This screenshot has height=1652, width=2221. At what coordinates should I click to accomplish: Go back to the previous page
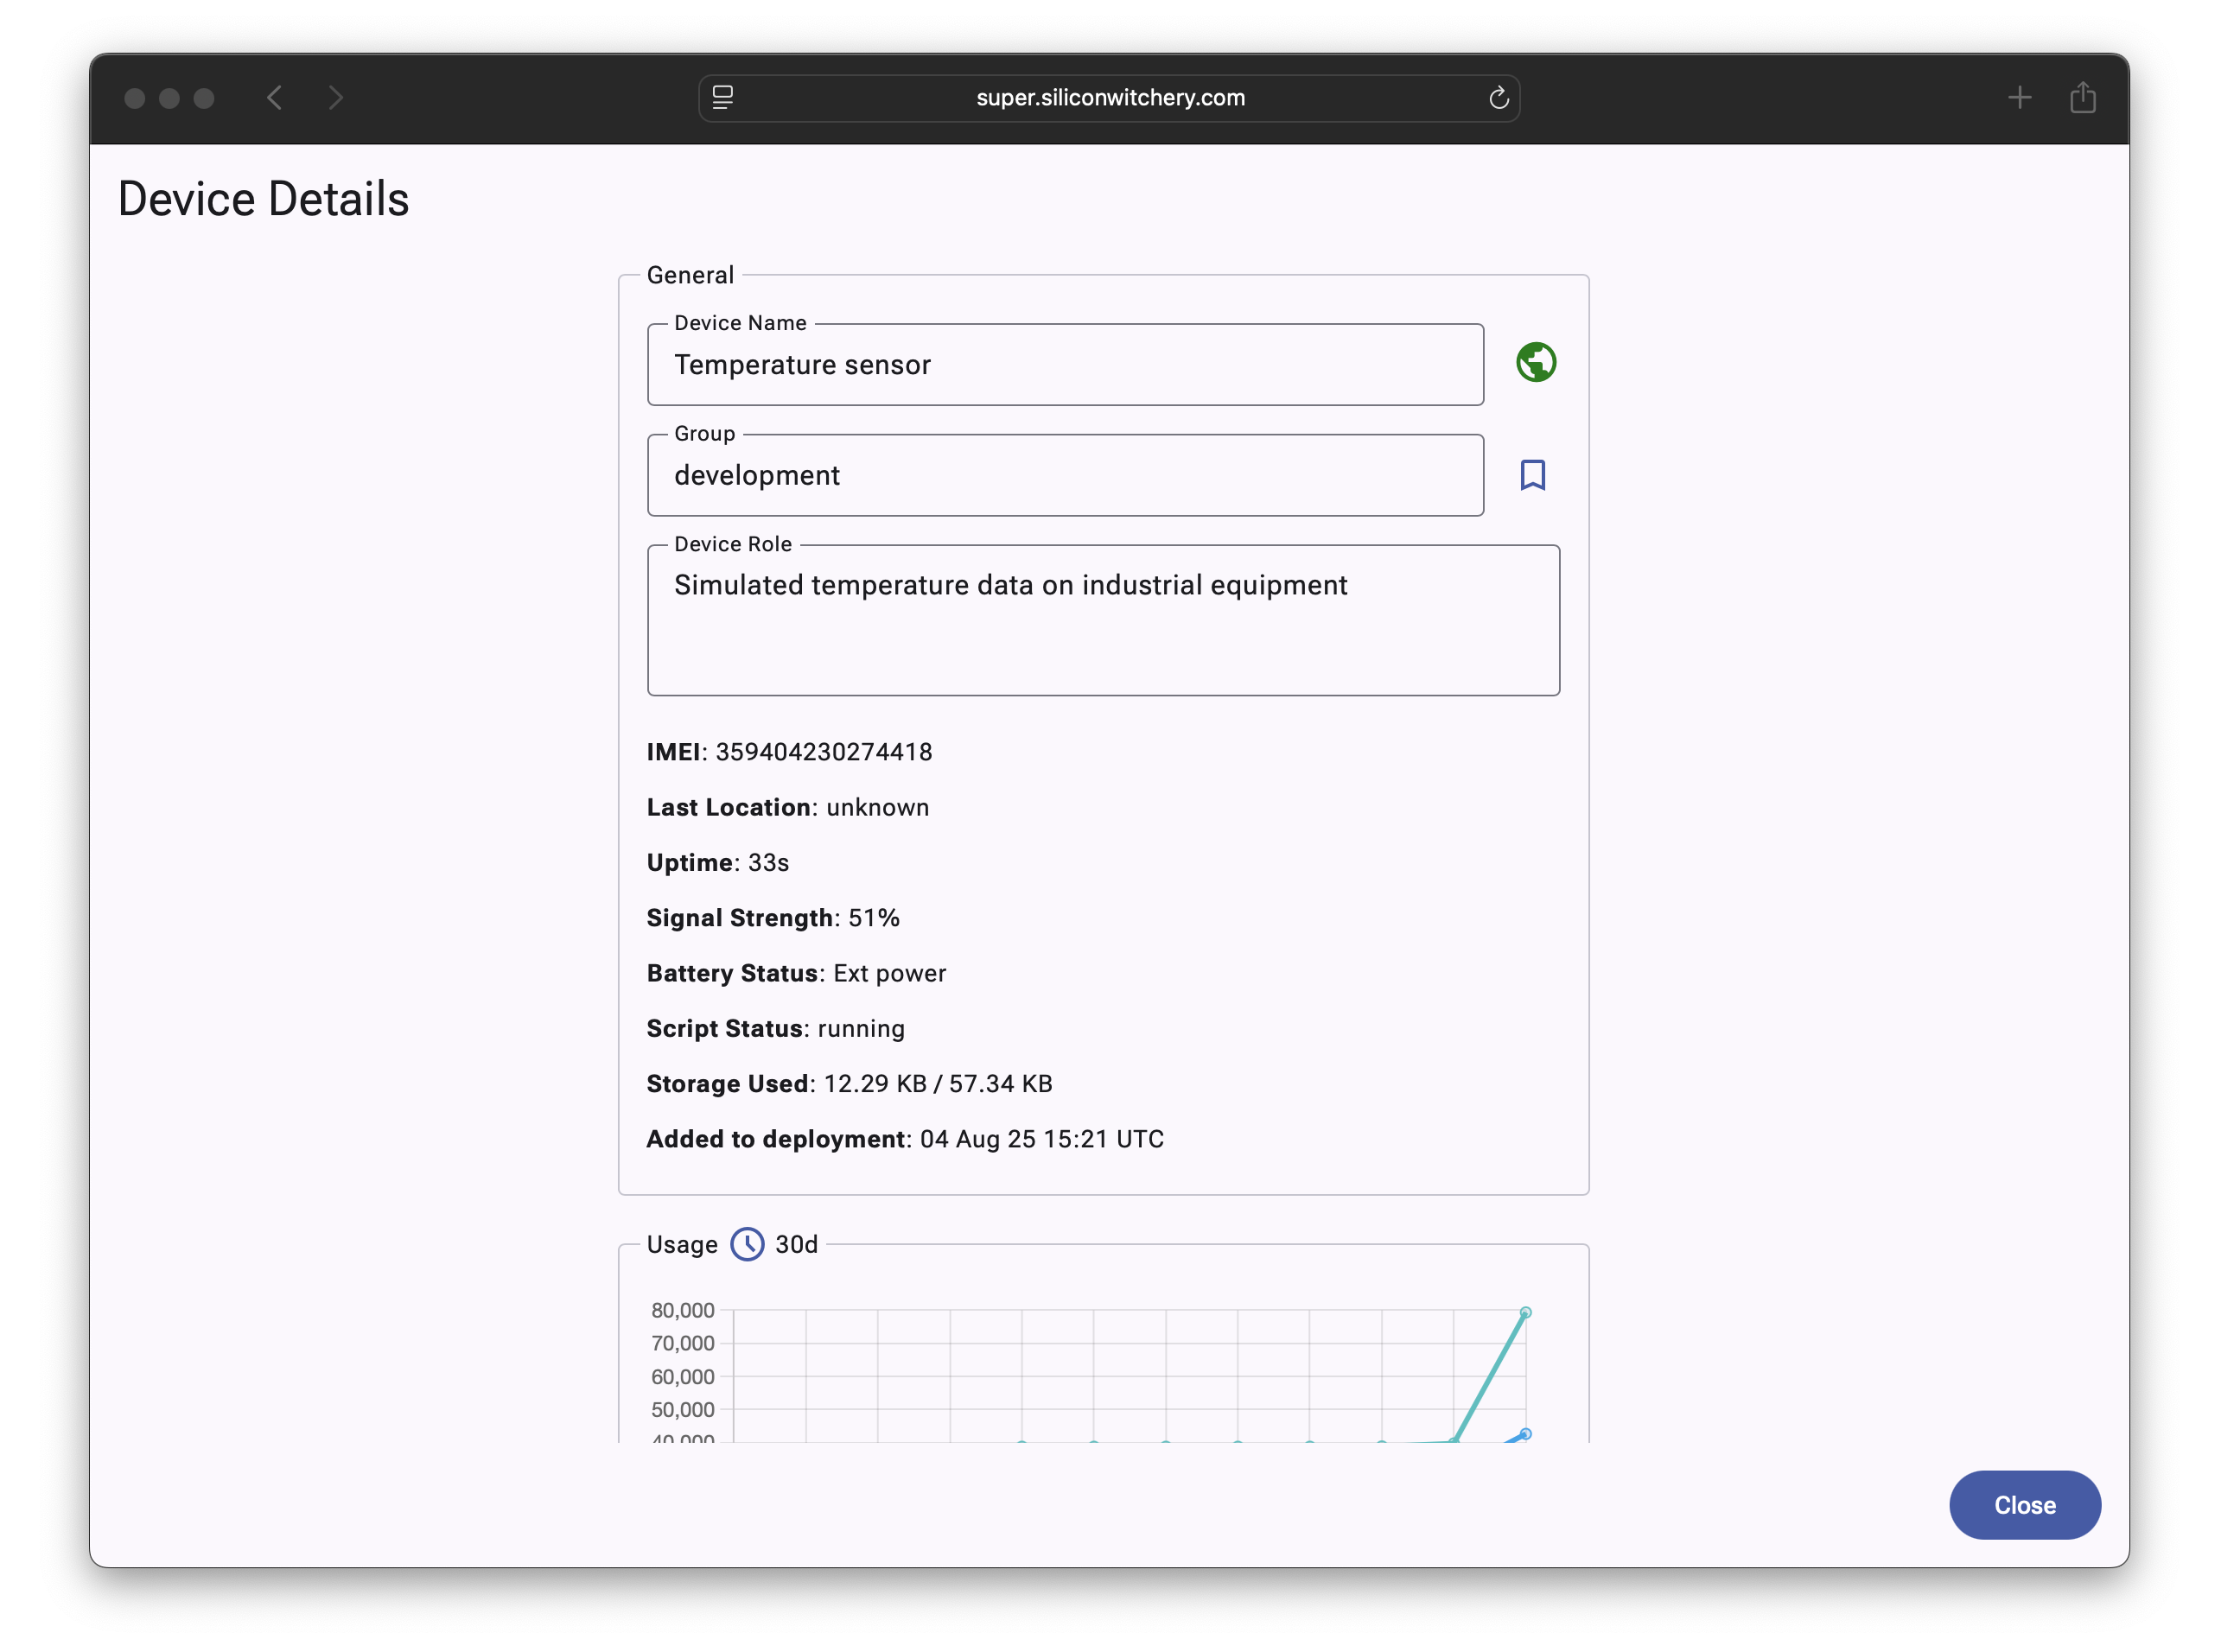(275, 98)
